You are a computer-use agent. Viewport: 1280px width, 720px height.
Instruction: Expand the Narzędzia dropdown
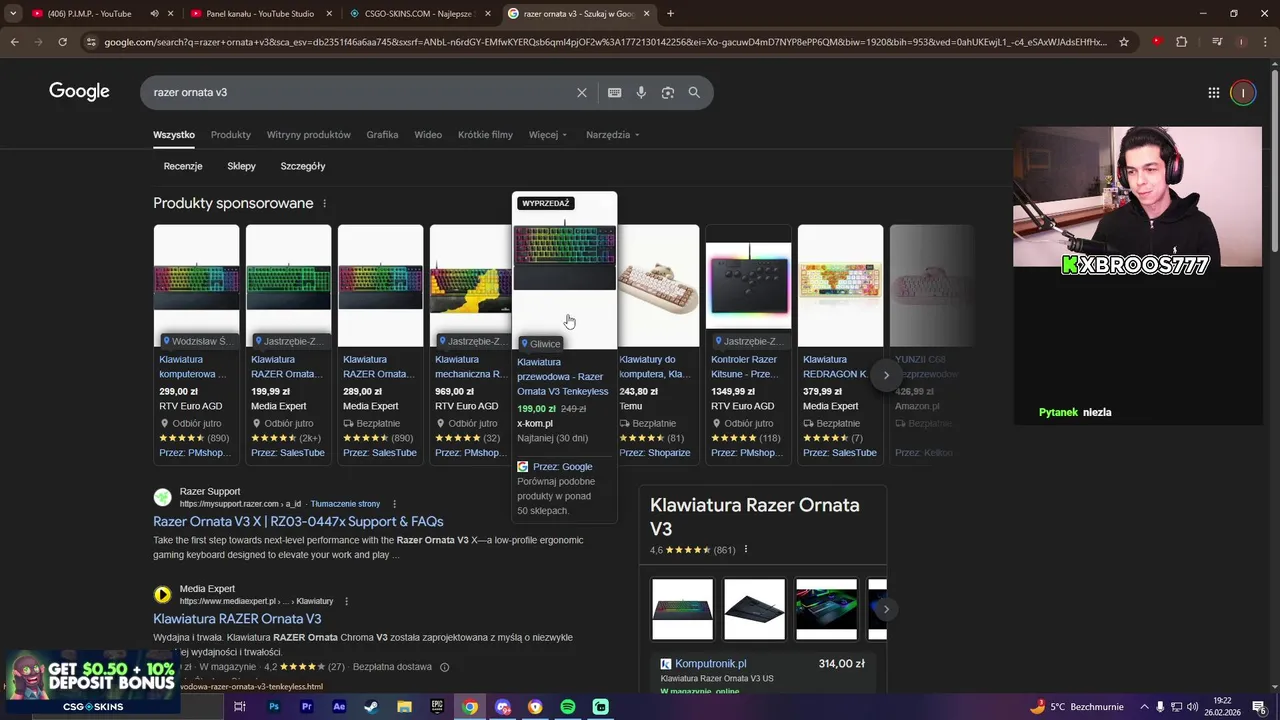coord(613,135)
